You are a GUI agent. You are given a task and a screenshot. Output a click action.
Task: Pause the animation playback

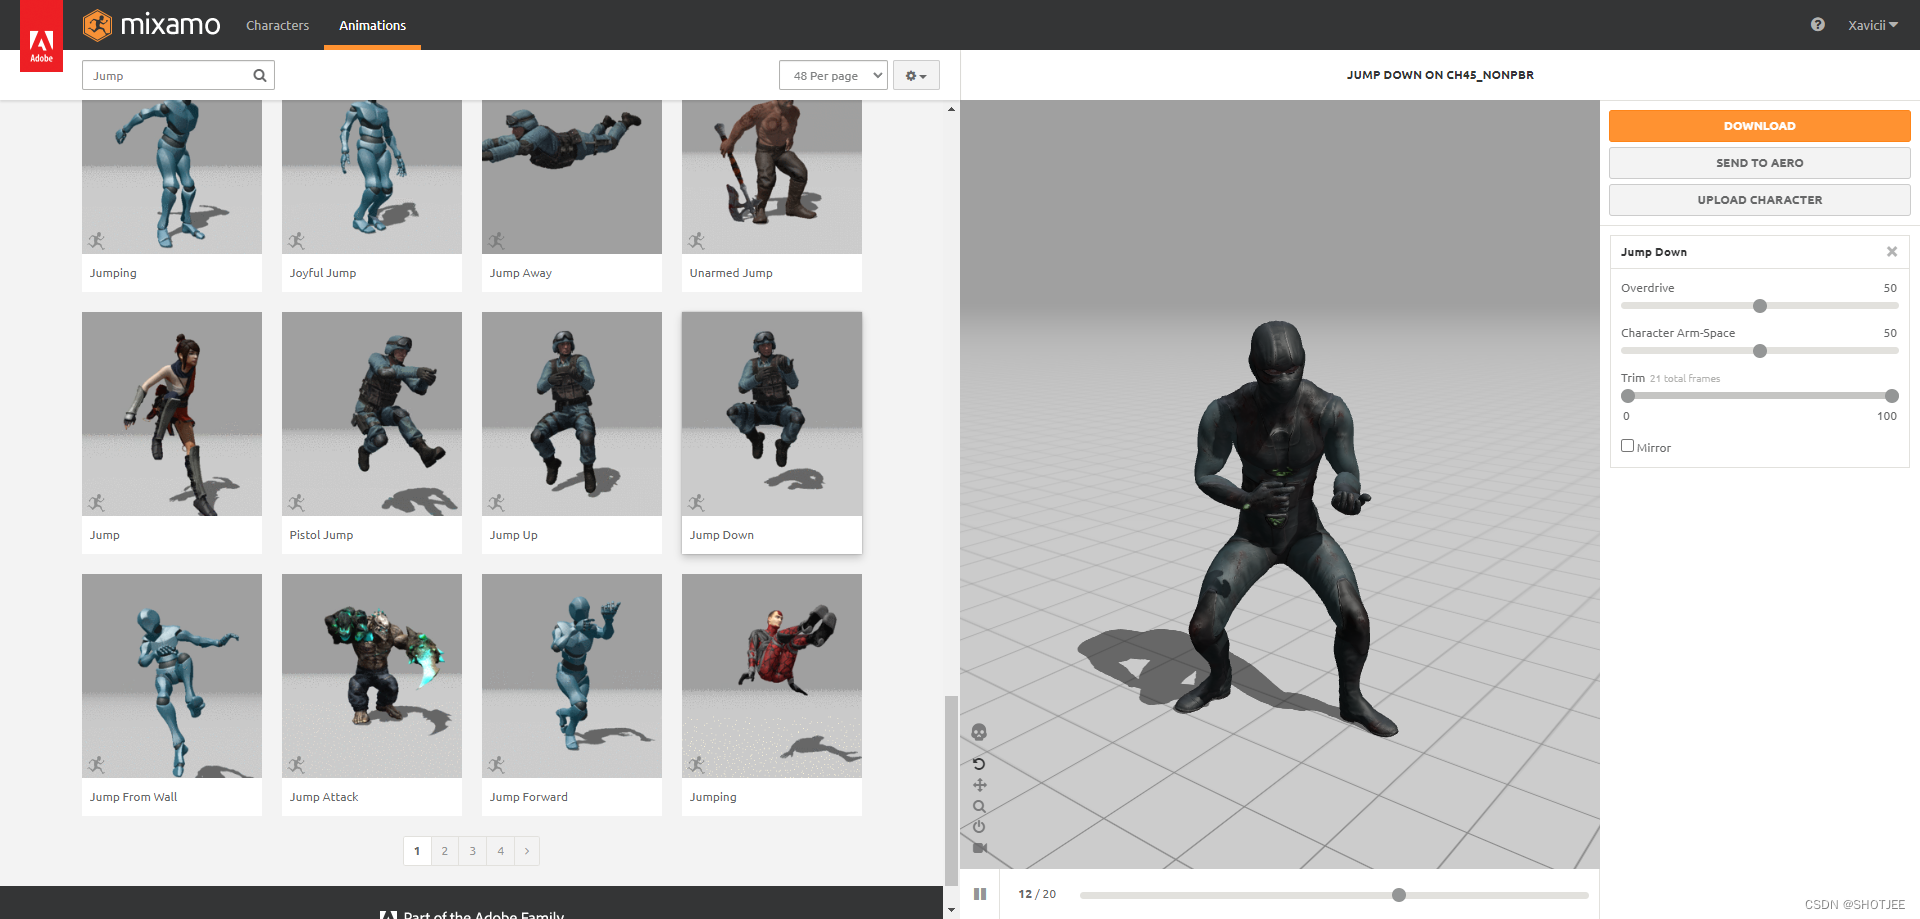tap(980, 894)
